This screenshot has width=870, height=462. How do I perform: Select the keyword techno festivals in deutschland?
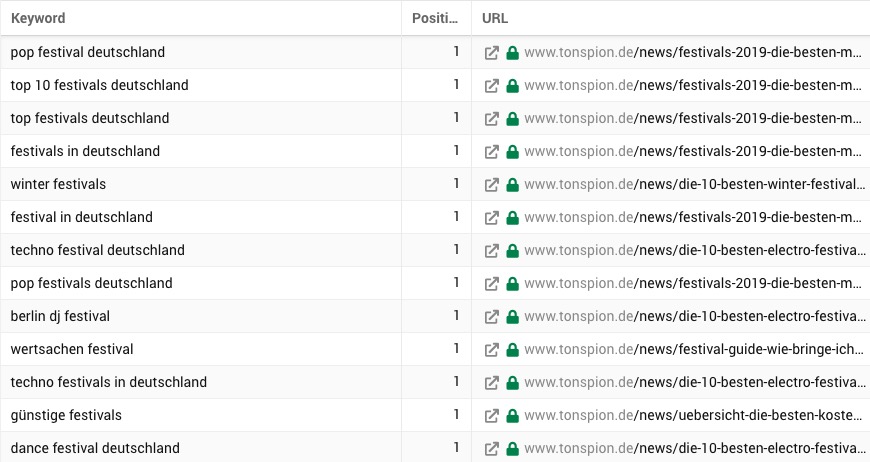coord(109,382)
